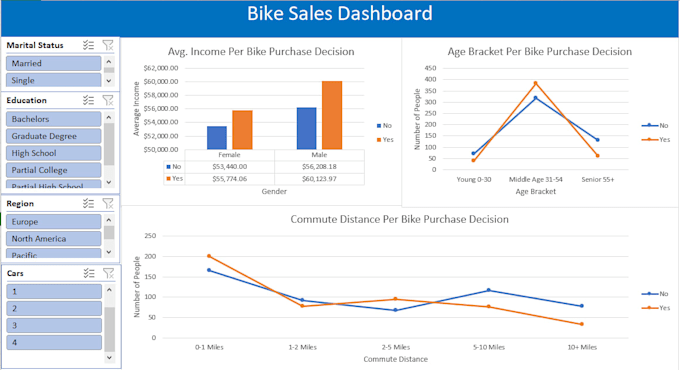The image size is (680, 370).
Task: Click Cars slicer scroll down arrow
Action: [109, 358]
